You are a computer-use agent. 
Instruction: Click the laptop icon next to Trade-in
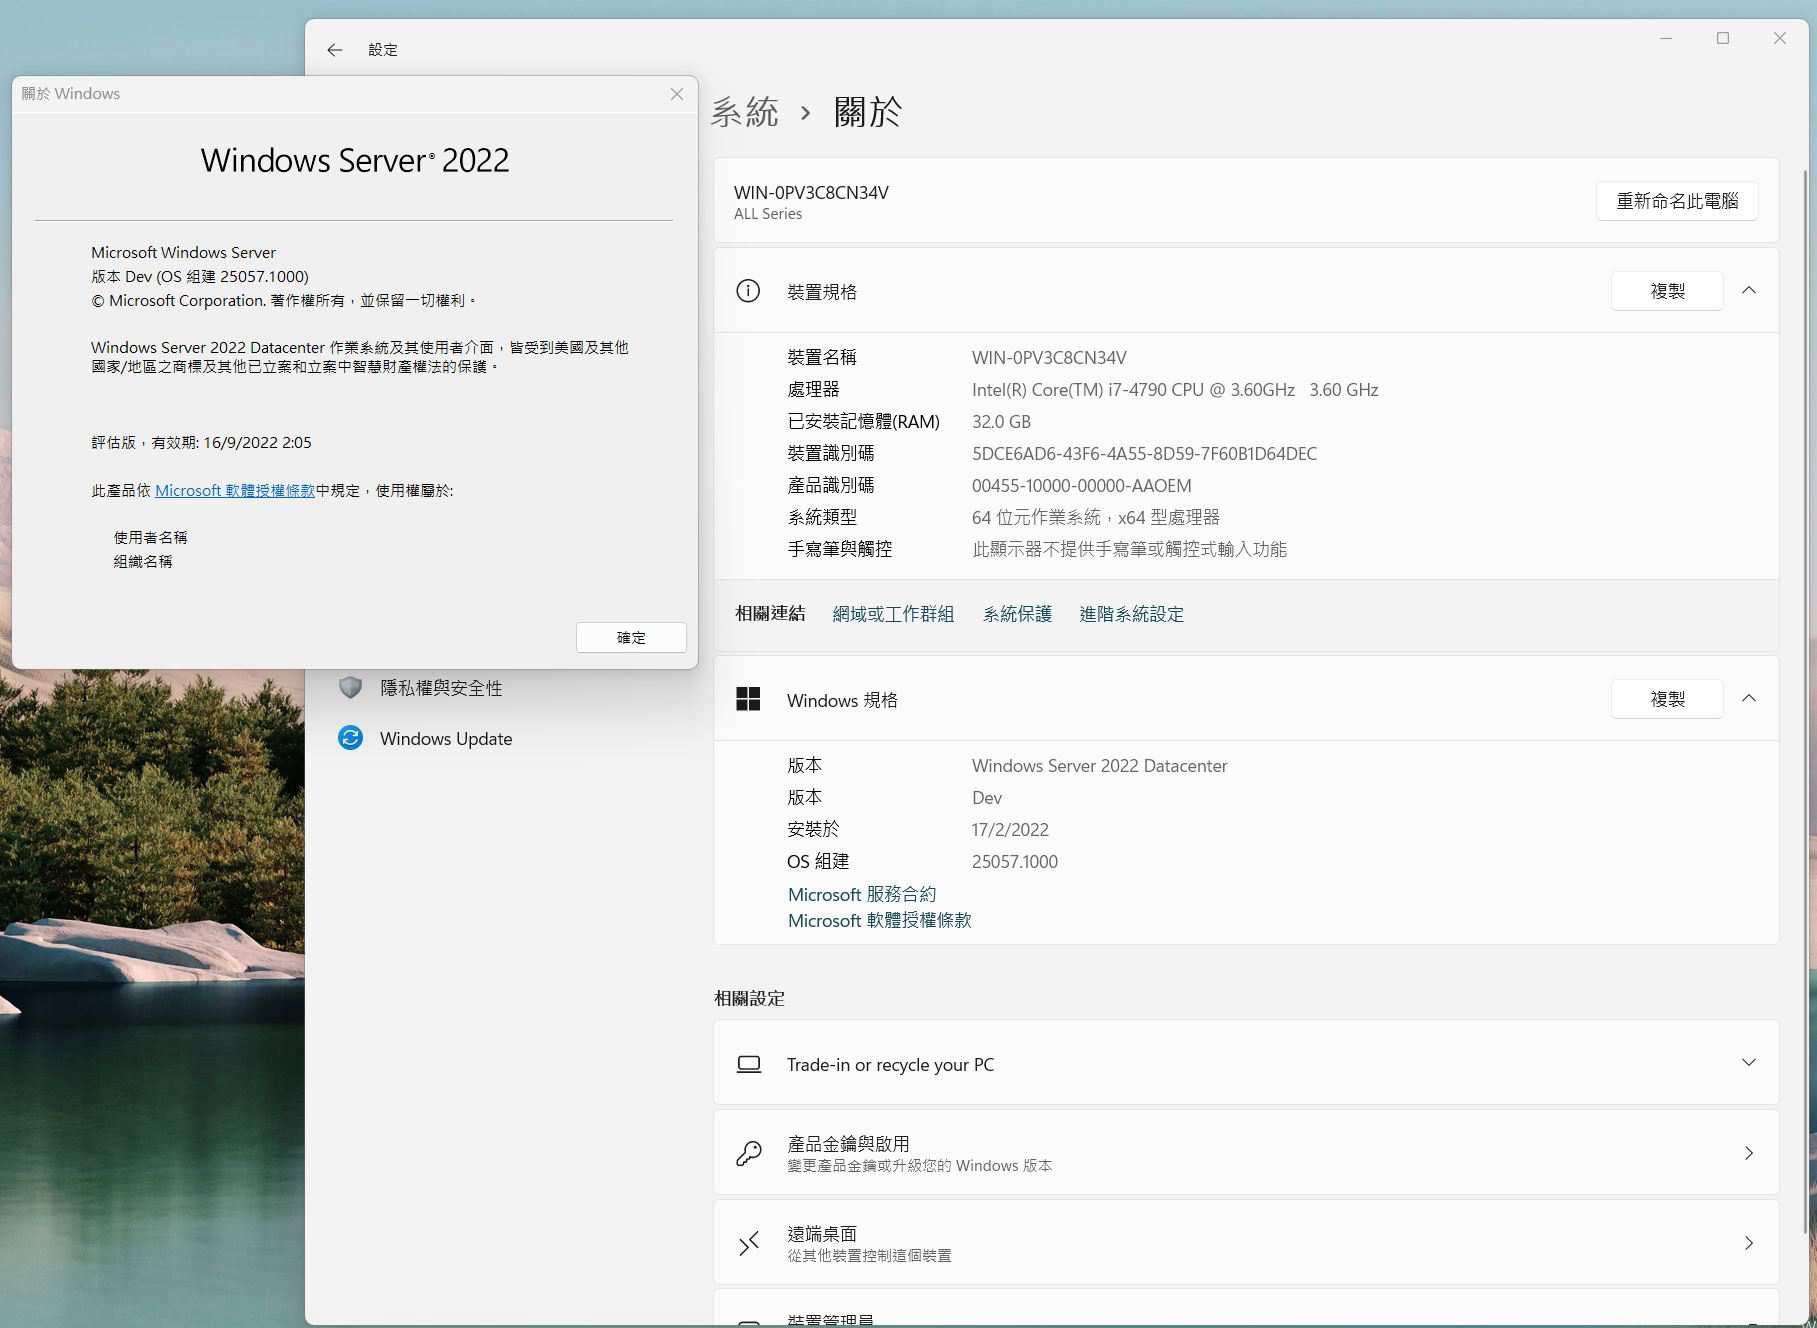(748, 1064)
